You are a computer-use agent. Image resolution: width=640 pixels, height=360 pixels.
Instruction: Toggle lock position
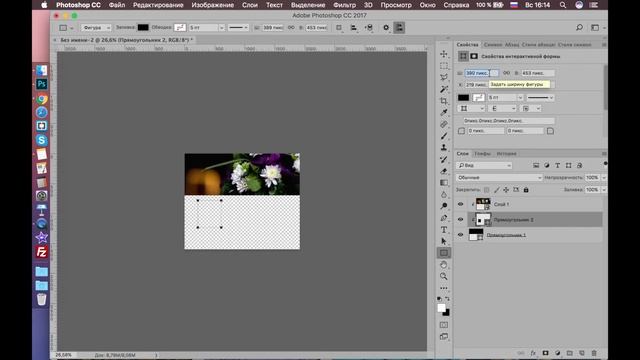coord(506,190)
